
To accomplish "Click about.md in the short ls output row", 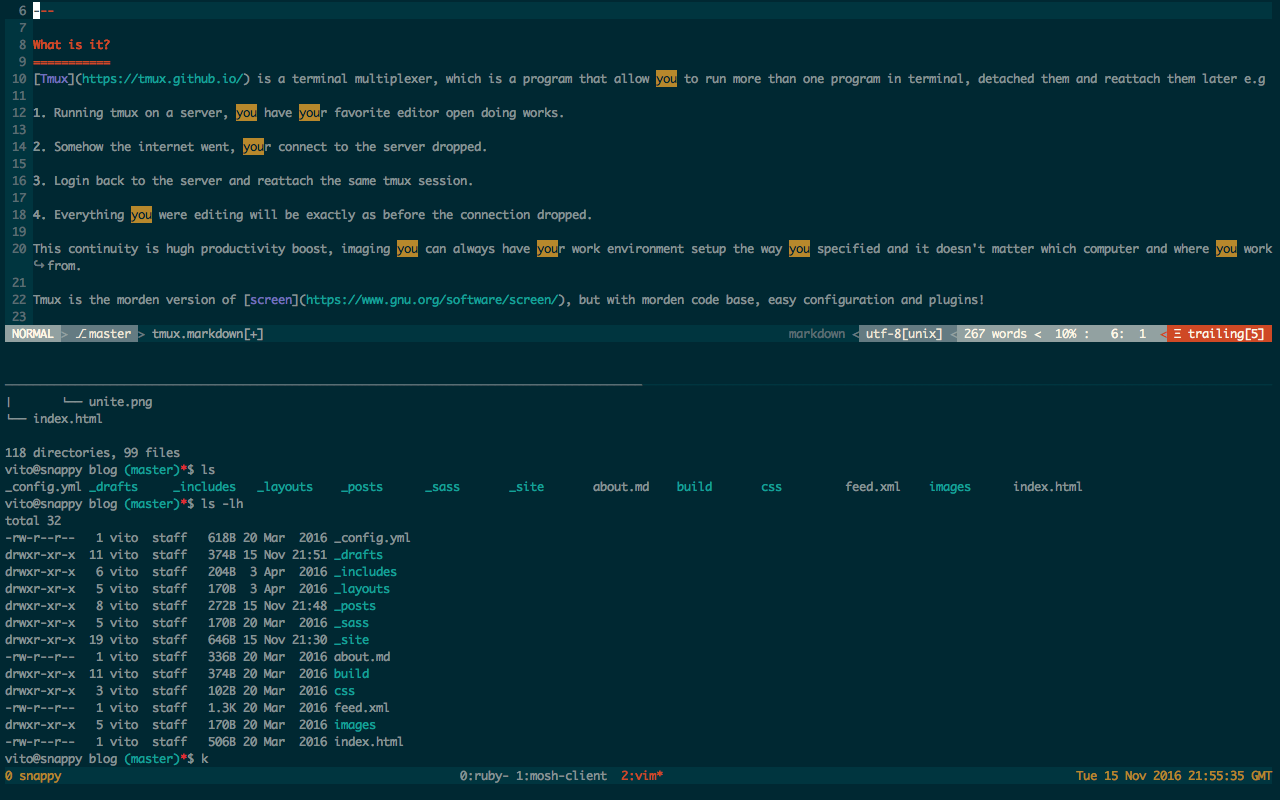I will coord(621,487).
